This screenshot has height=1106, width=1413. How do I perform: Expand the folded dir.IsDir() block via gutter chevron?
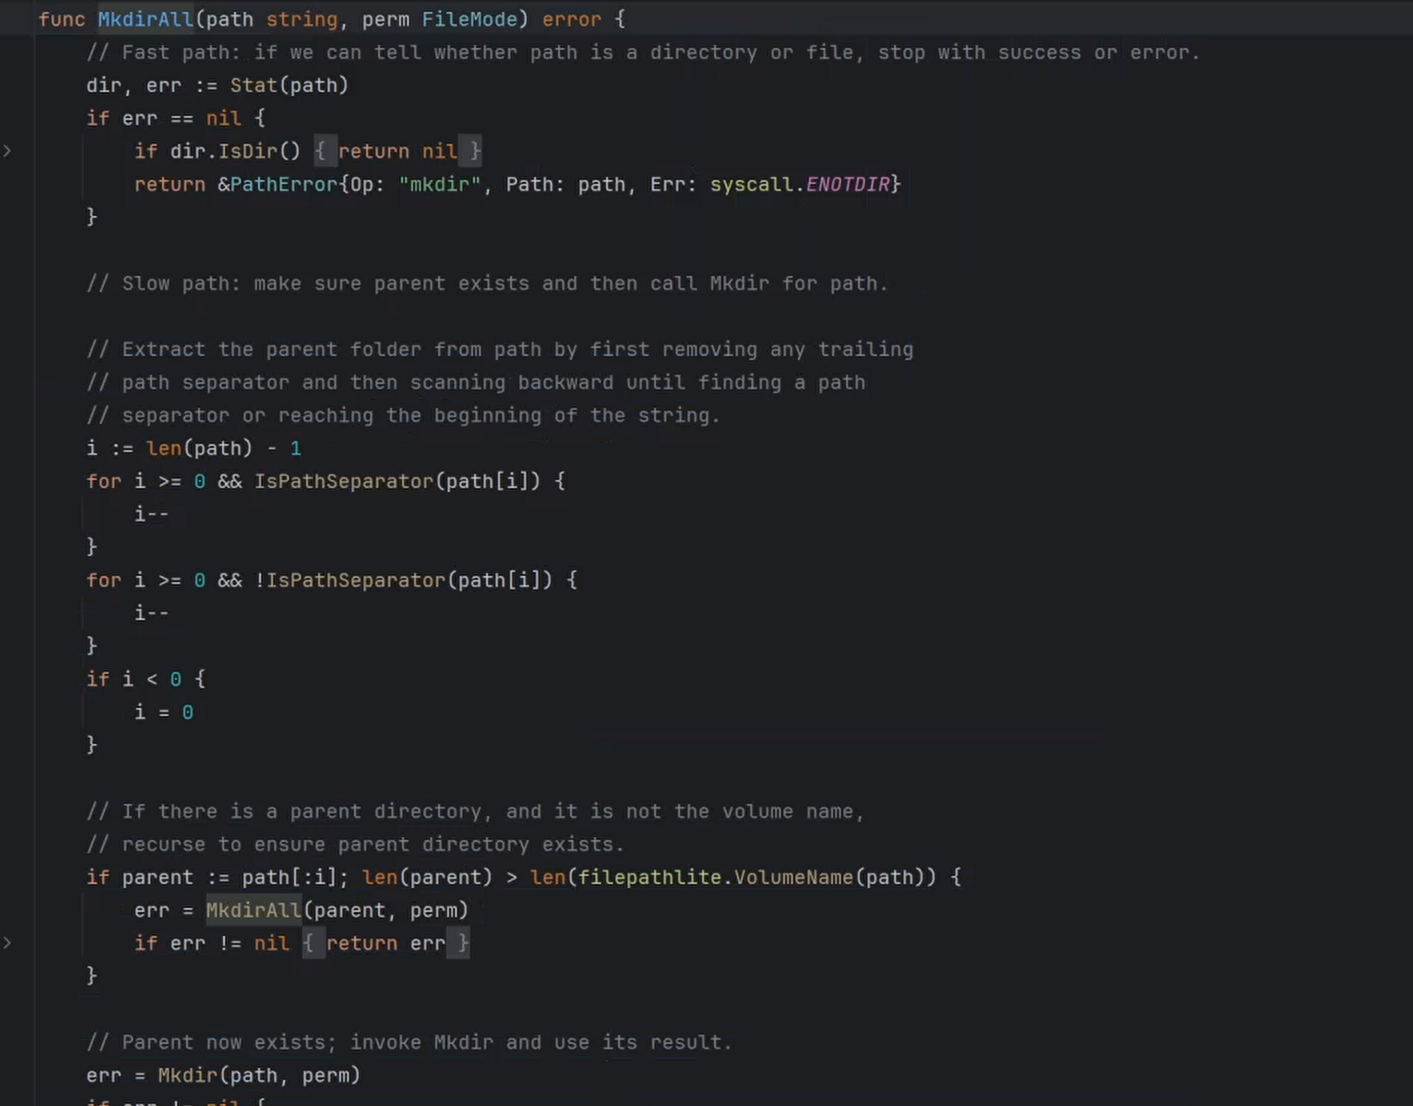8,151
